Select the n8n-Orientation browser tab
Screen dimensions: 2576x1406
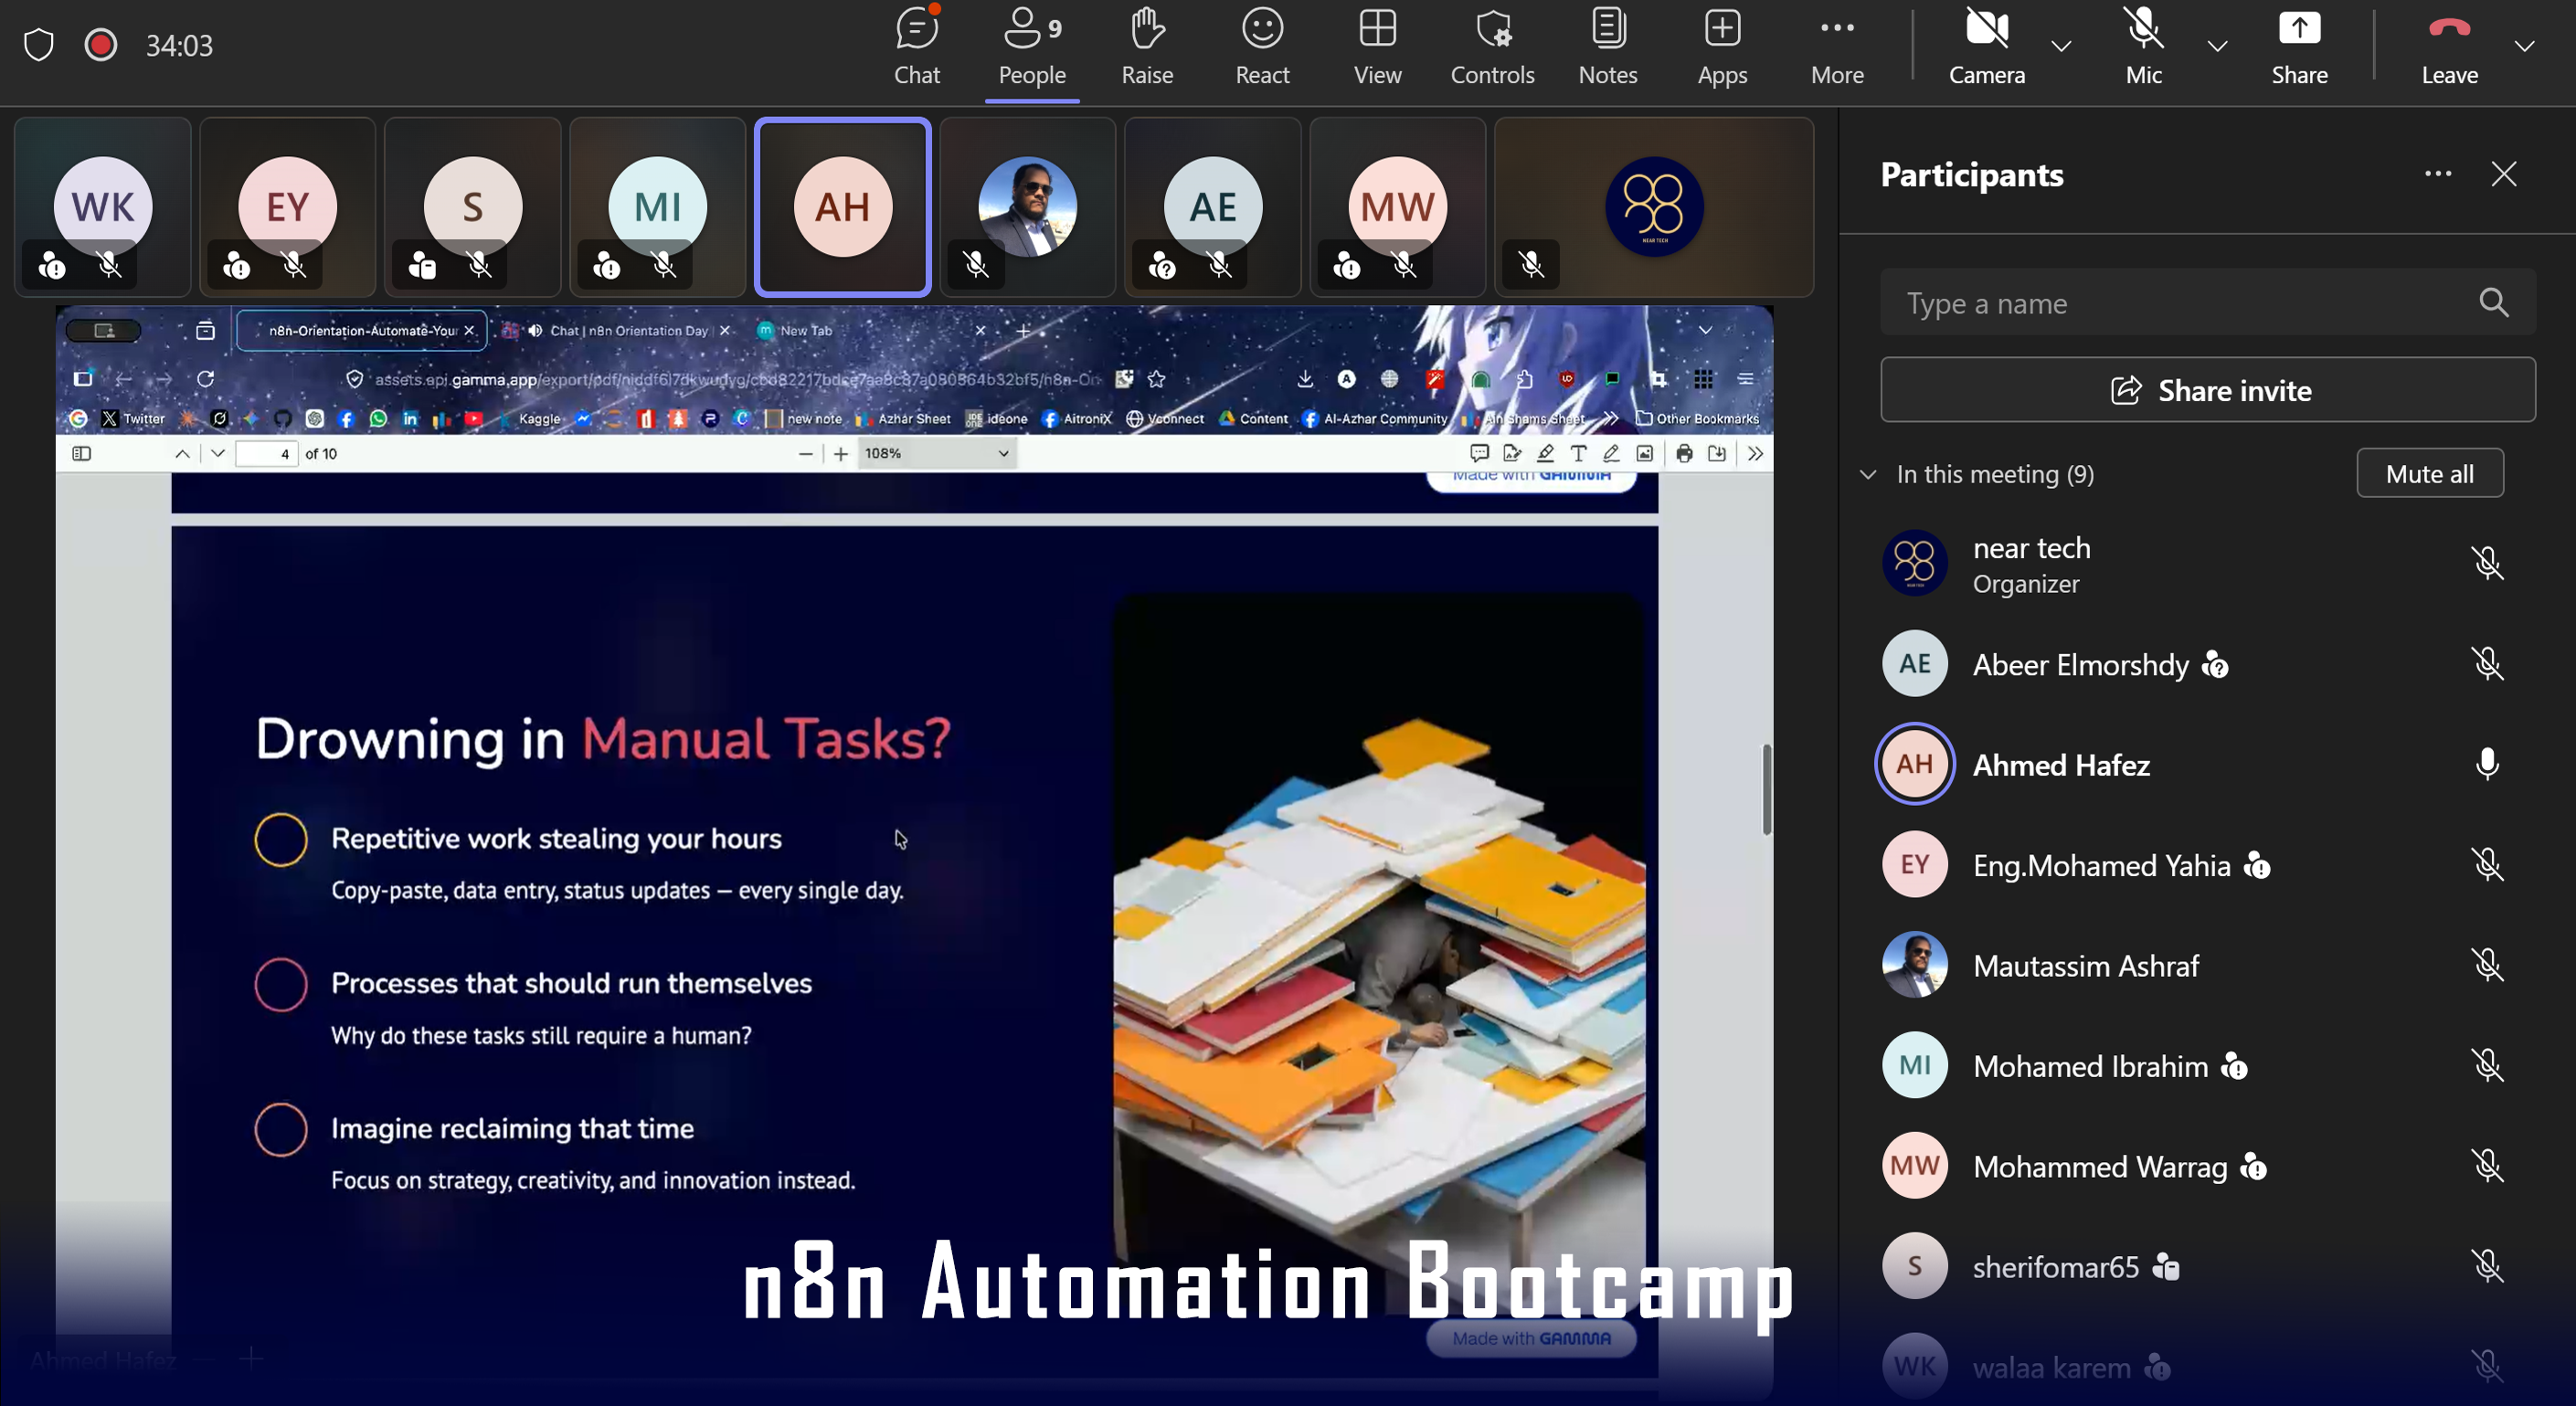pyautogui.click(x=362, y=331)
